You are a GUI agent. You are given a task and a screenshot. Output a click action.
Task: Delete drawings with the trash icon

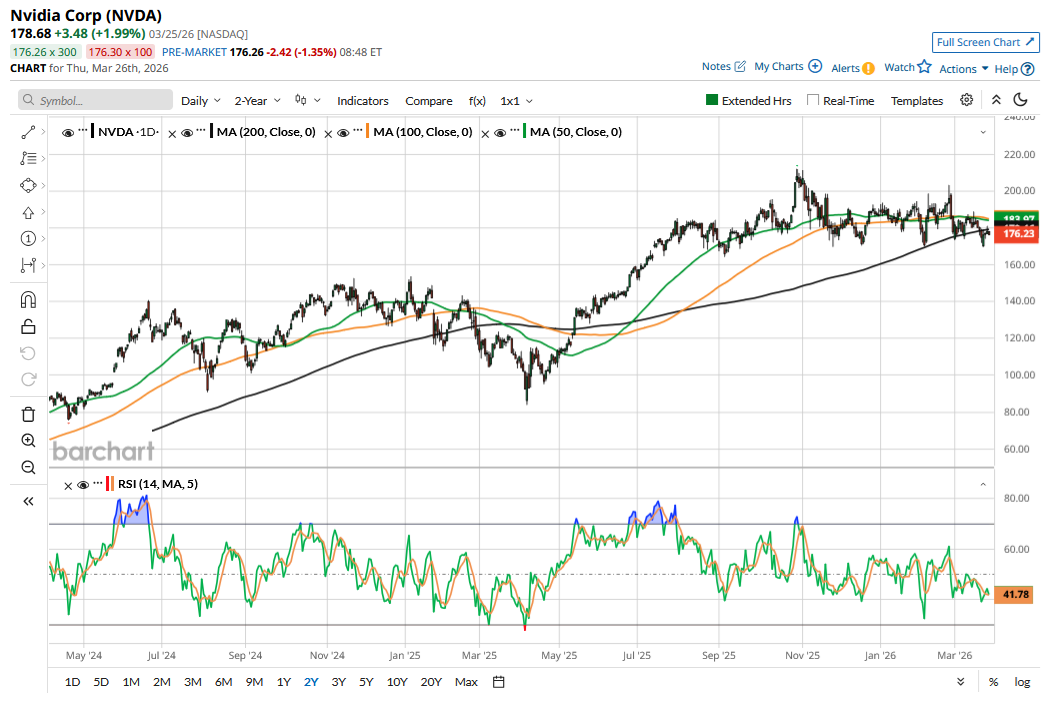pyautogui.click(x=28, y=414)
